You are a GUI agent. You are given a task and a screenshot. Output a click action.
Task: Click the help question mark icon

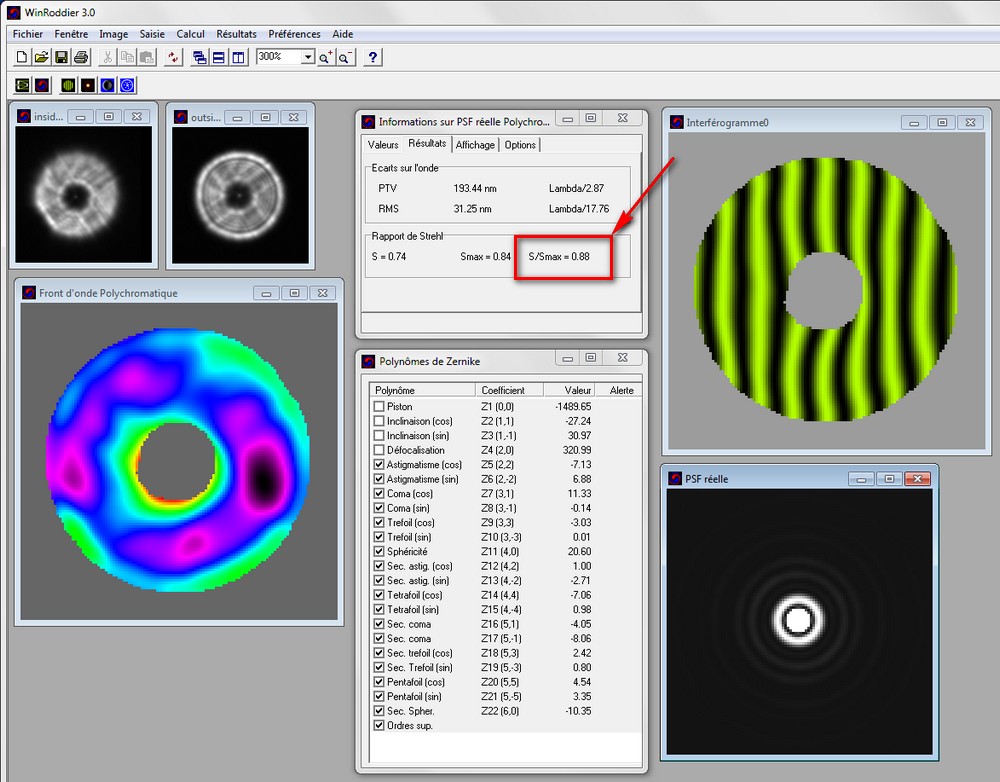372,57
